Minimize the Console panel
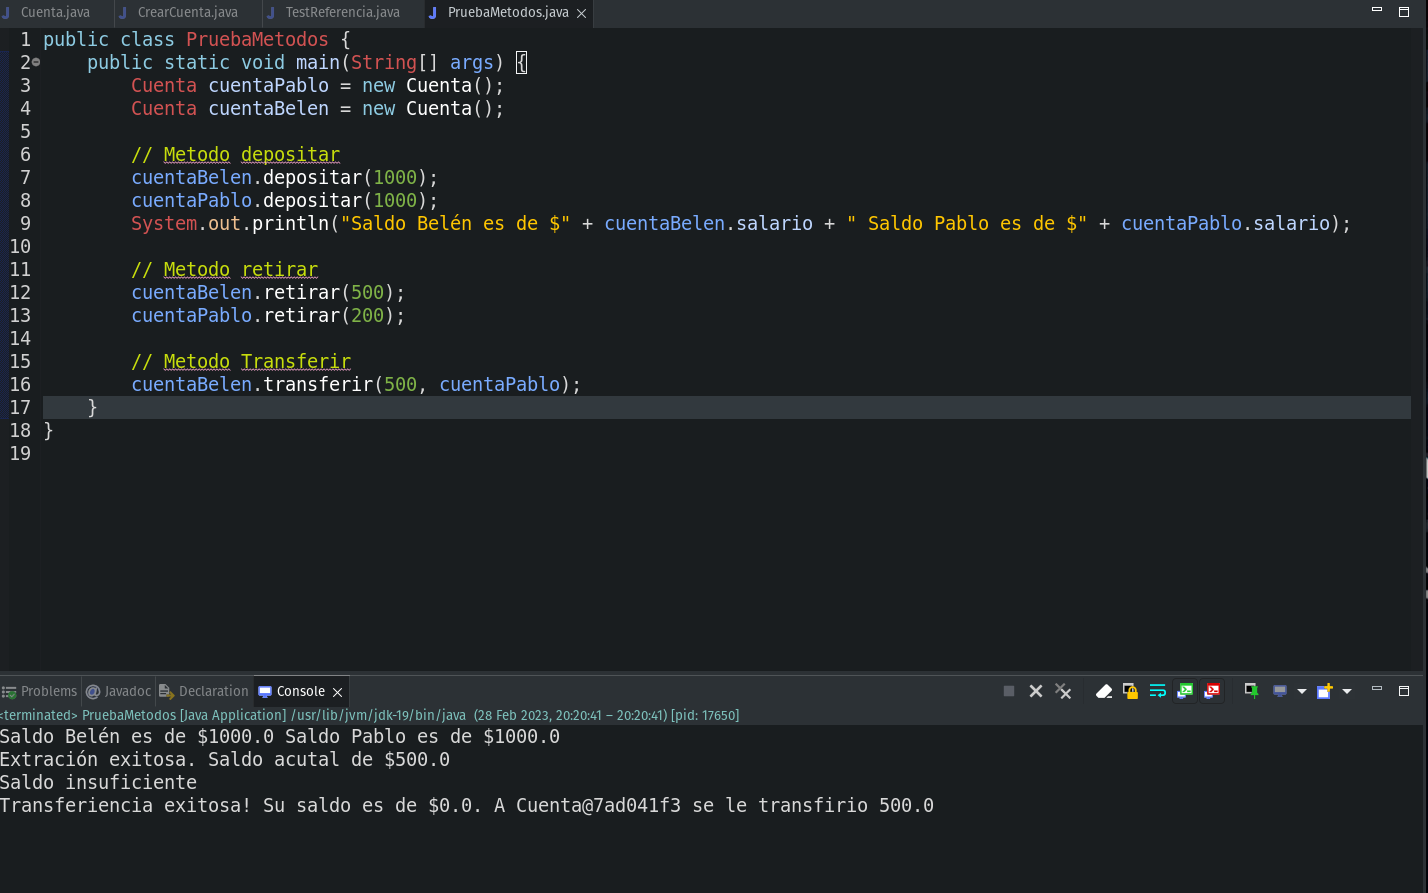The width and height of the screenshot is (1428, 893). 1377,689
